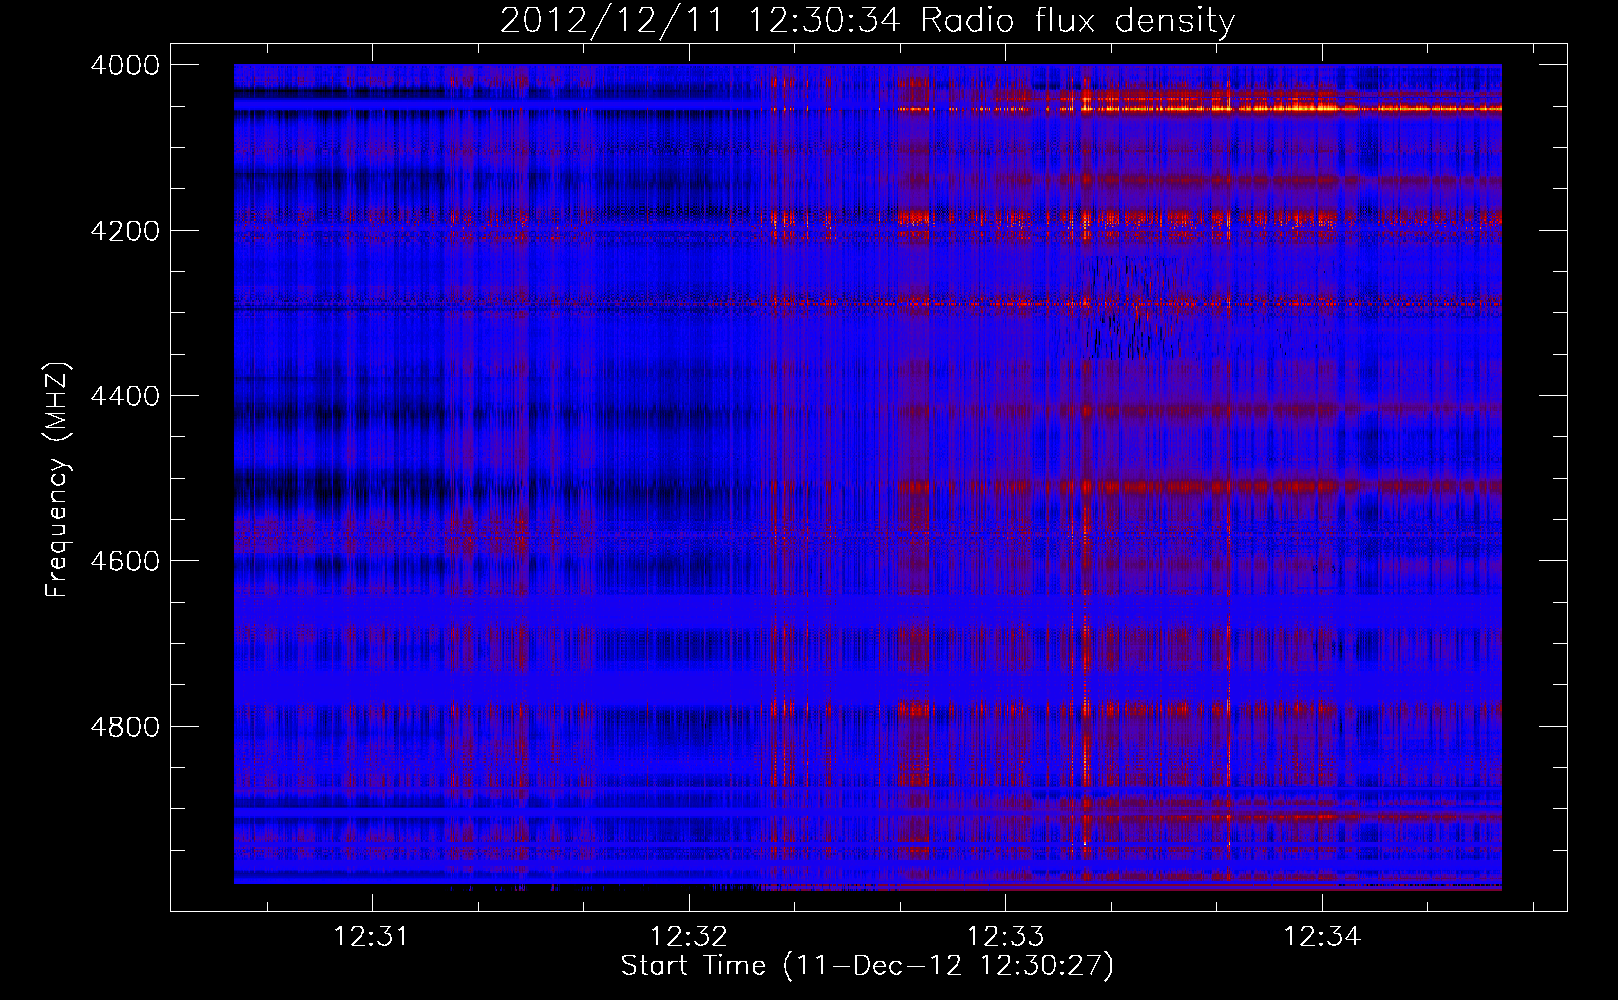
Task: Click the 4400 frequency tick label
Action: tap(125, 396)
